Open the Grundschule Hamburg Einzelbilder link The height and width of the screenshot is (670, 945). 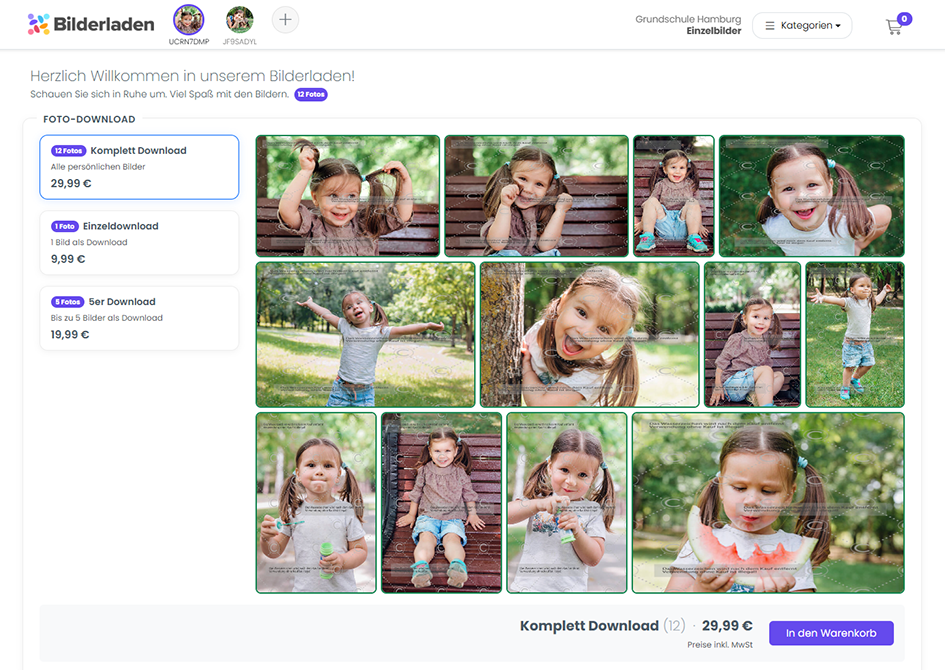point(688,25)
